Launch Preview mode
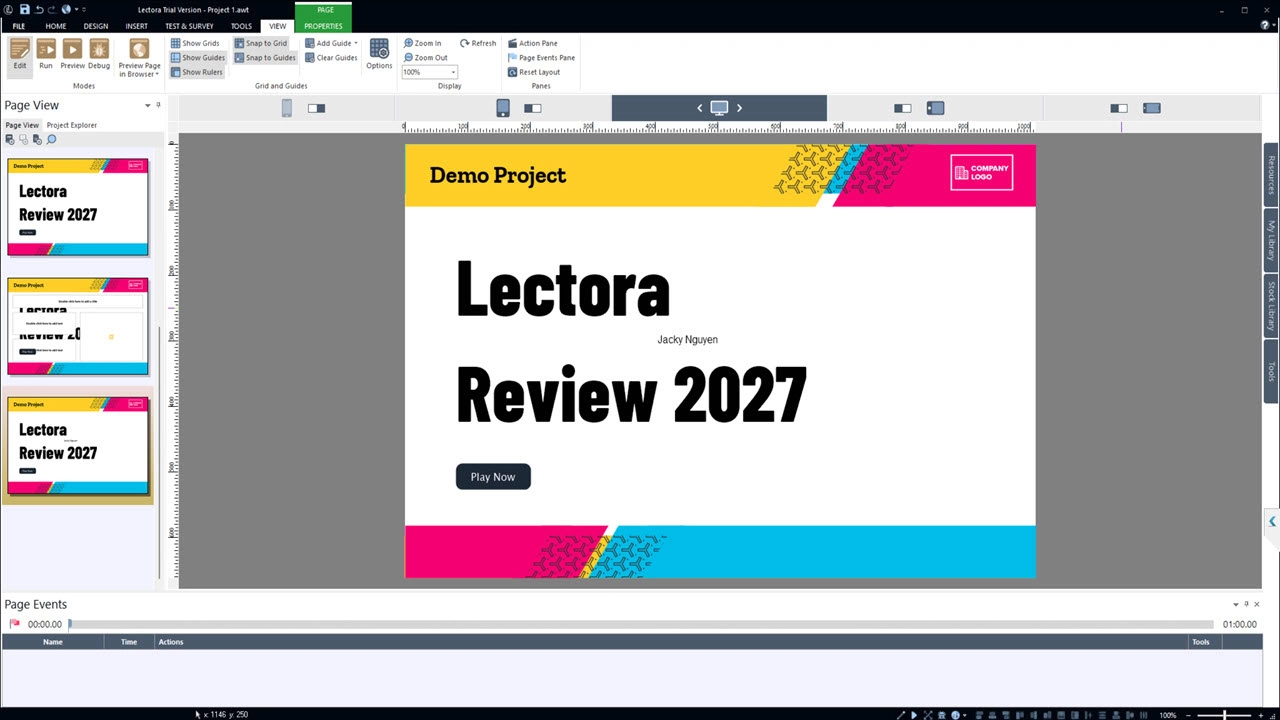 72,54
